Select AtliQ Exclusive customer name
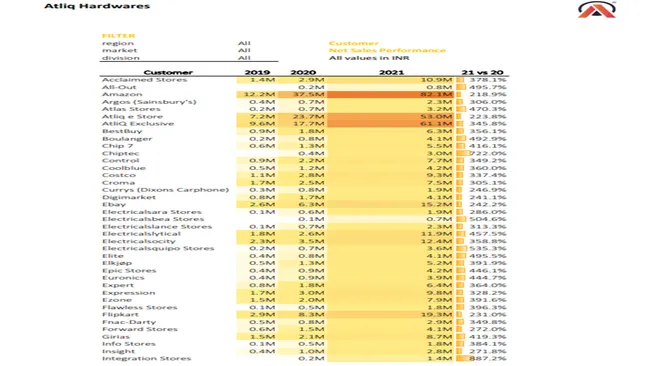 (x=138, y=124)
